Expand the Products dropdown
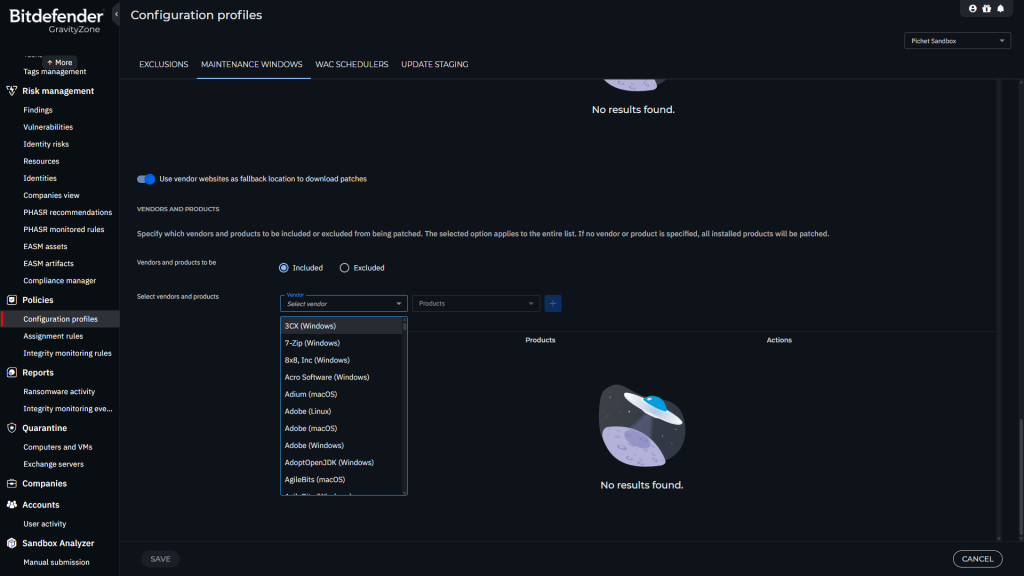This screenshot has height=576, width=1024. [476, 303]
